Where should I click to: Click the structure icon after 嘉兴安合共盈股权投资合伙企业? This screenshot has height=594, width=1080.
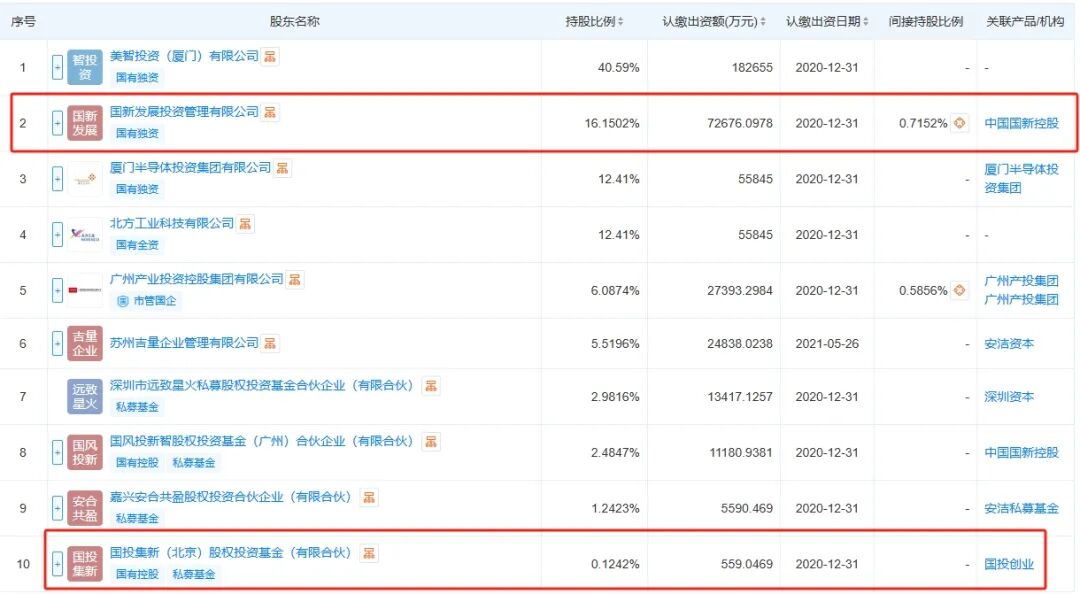pyautogui.click(x=370, y=497)
